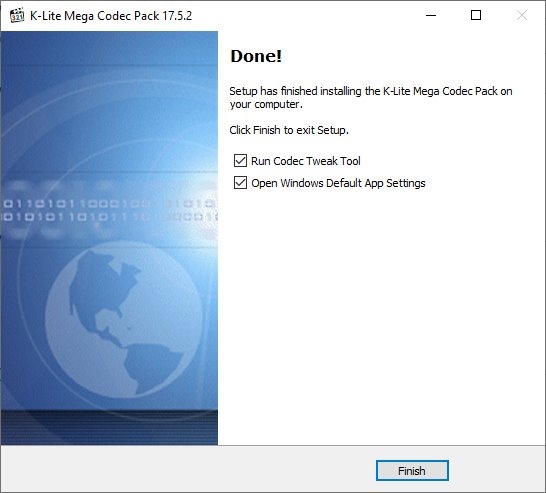The image size is (546, 493).
Task: Click the greyed-out close X button
Action: pyautogui.click(x=522, y=15)
